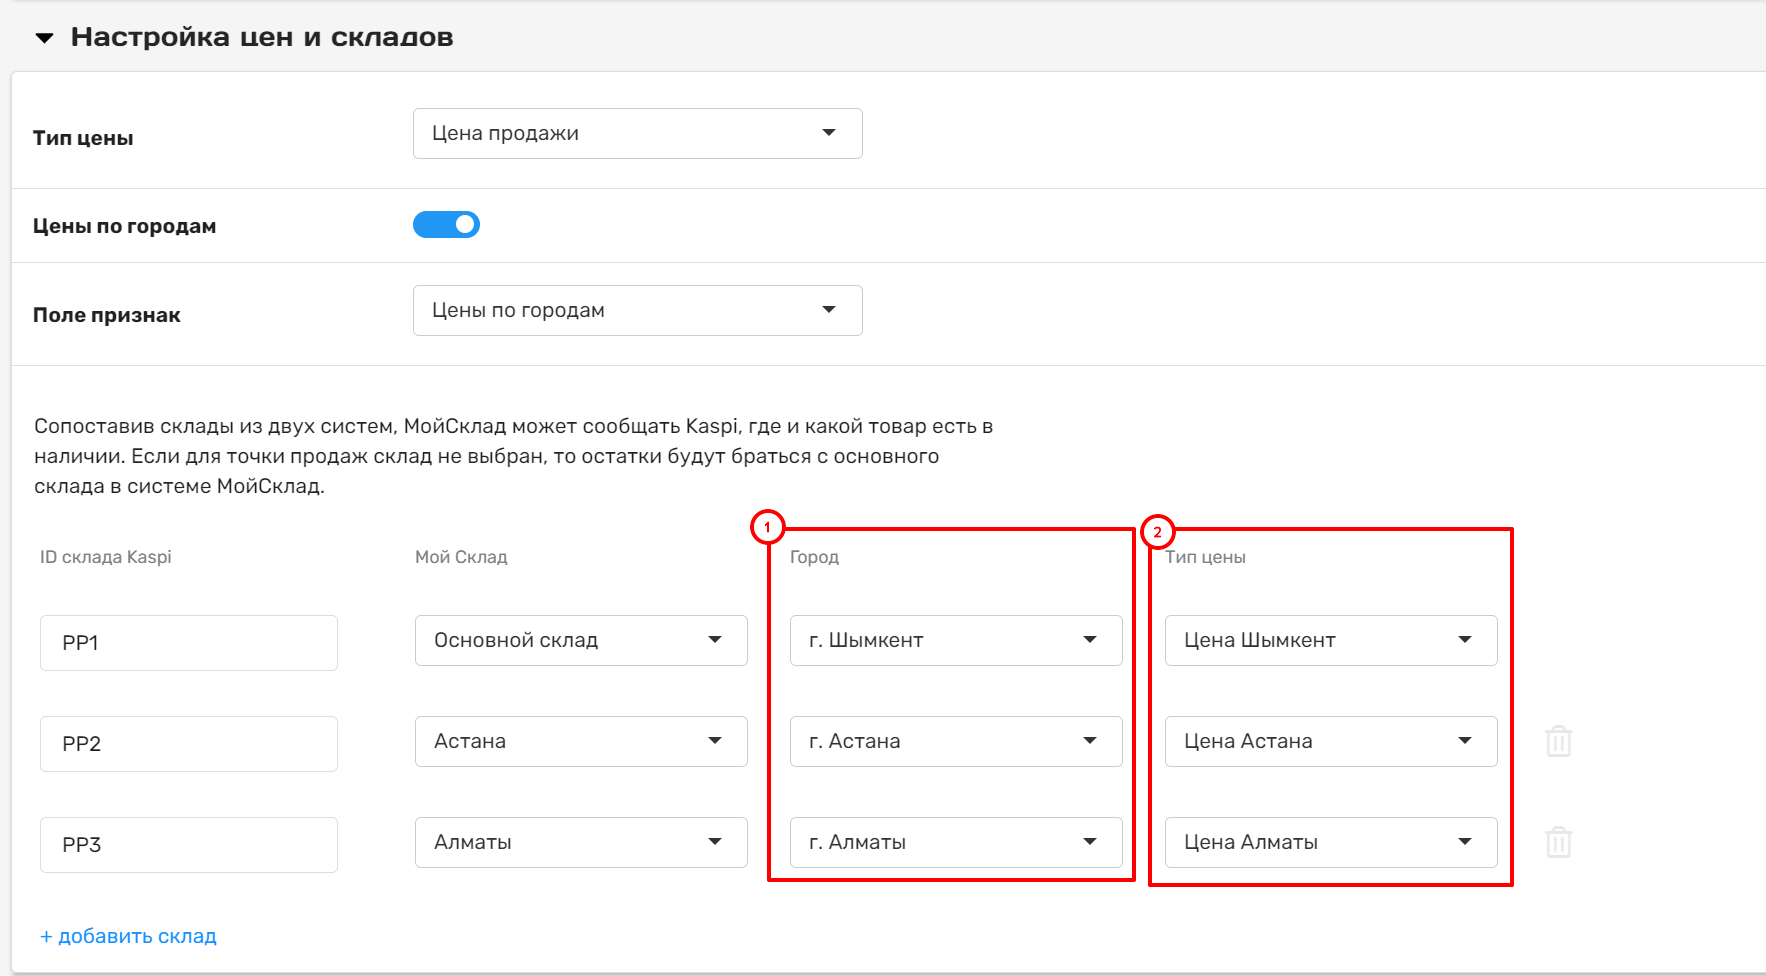
Task: Open the Цена Астана price type dropdown
Action: click(1331, 741)
